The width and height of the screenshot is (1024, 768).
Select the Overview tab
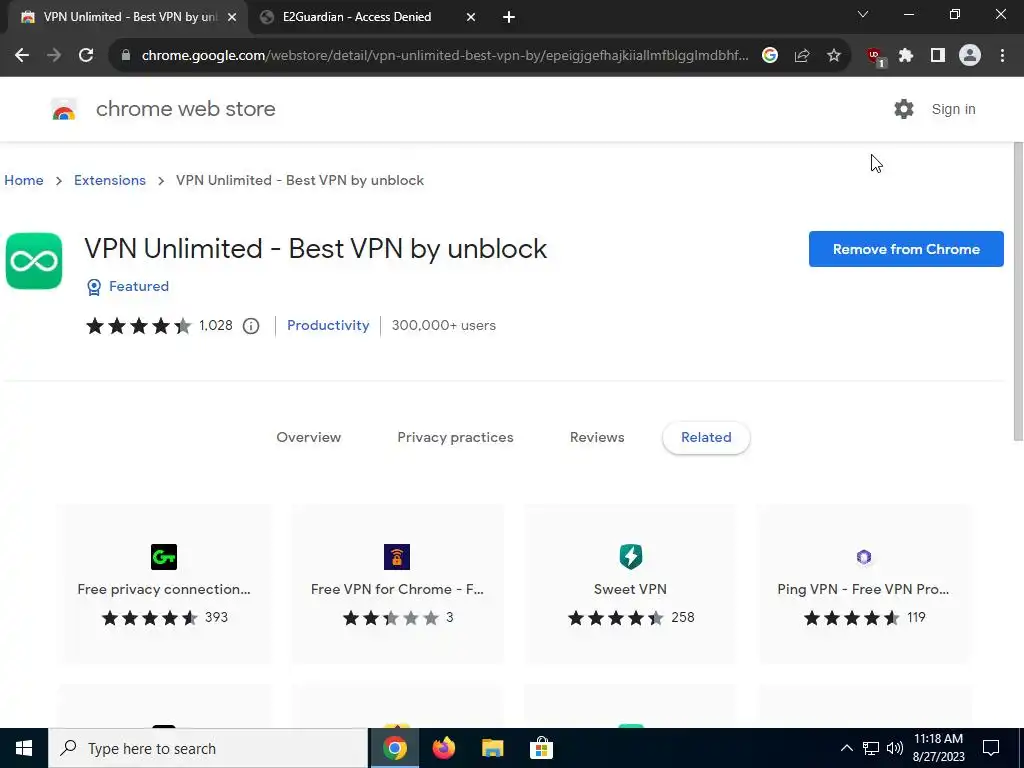pos(308,438)
